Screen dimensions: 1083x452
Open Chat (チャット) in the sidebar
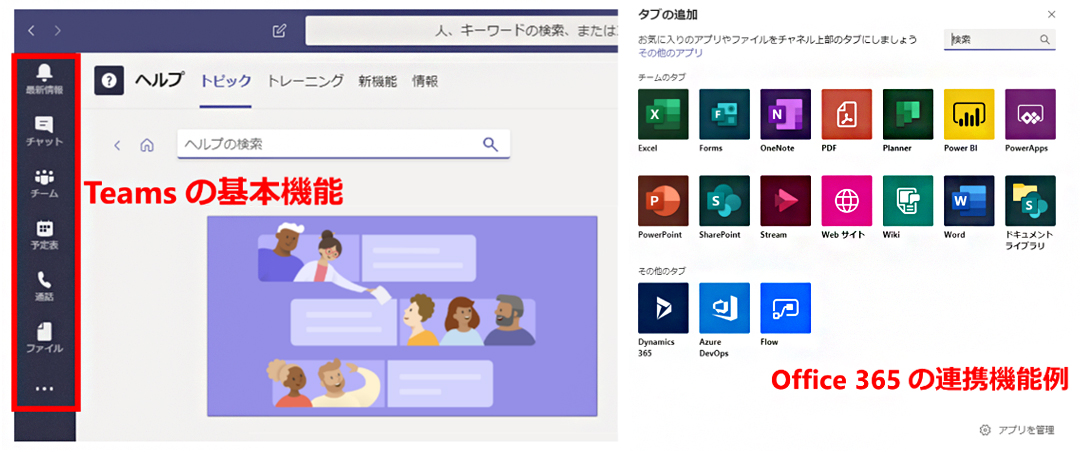point(44,131)
